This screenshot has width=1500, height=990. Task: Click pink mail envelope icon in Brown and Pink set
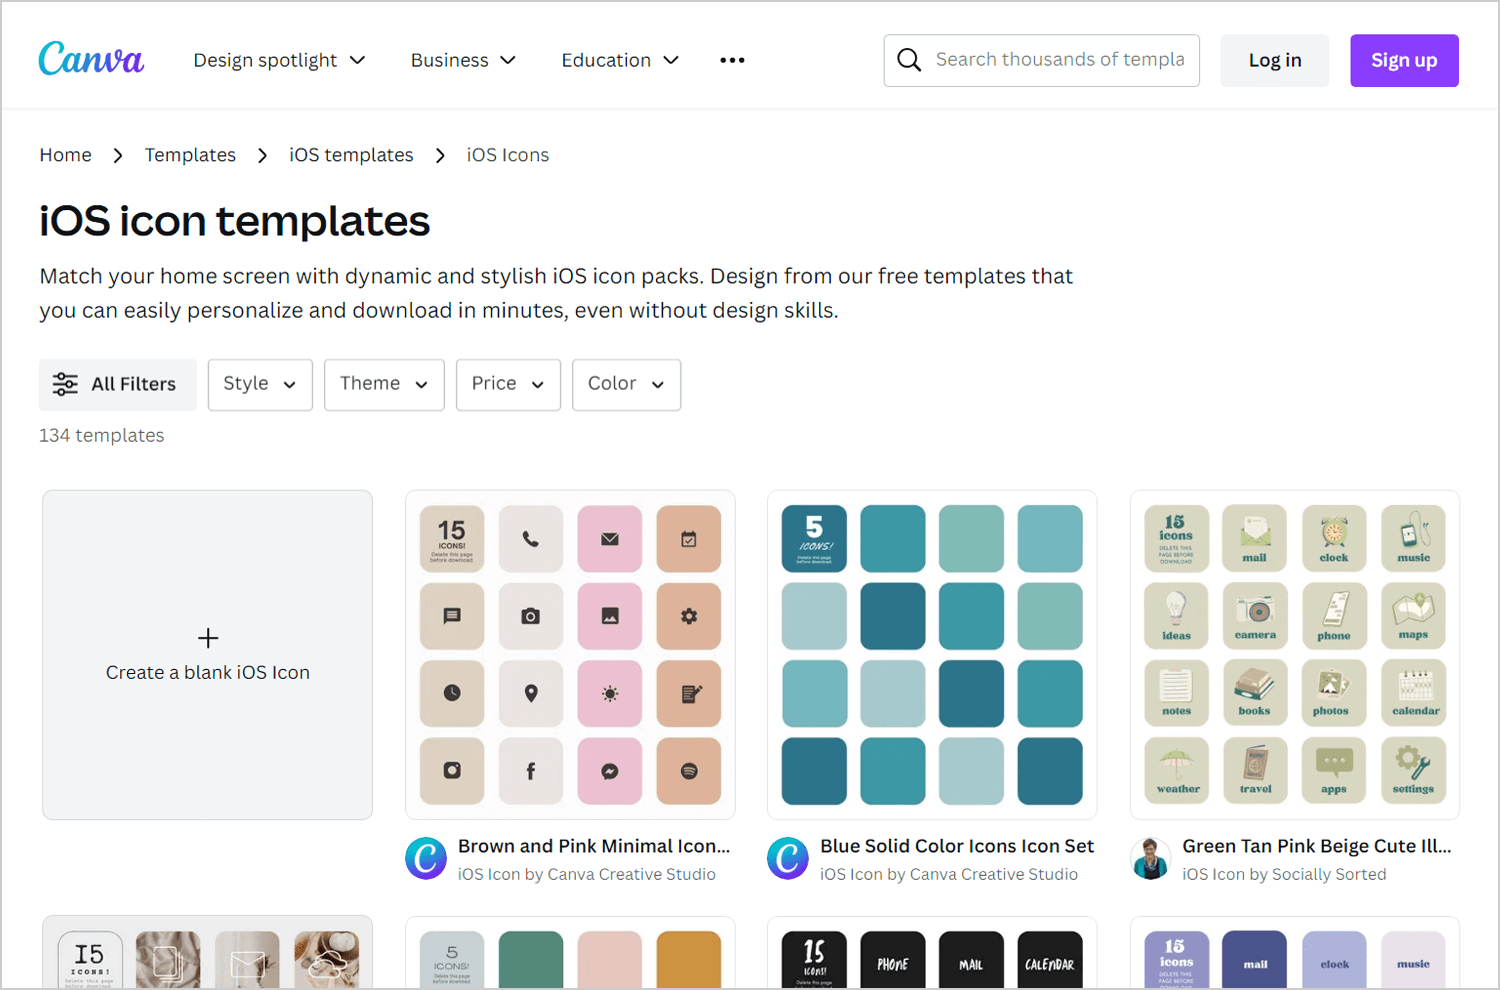pos(610,539)
